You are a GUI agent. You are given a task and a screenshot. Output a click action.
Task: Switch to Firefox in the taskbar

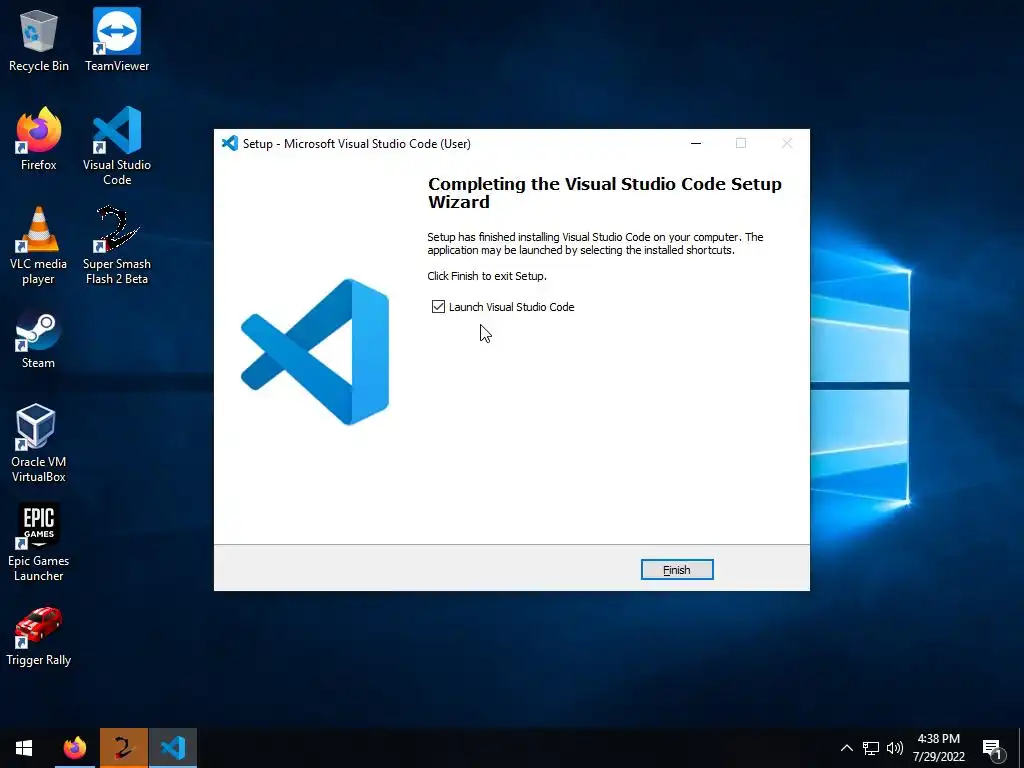click(x=74, y=748)
